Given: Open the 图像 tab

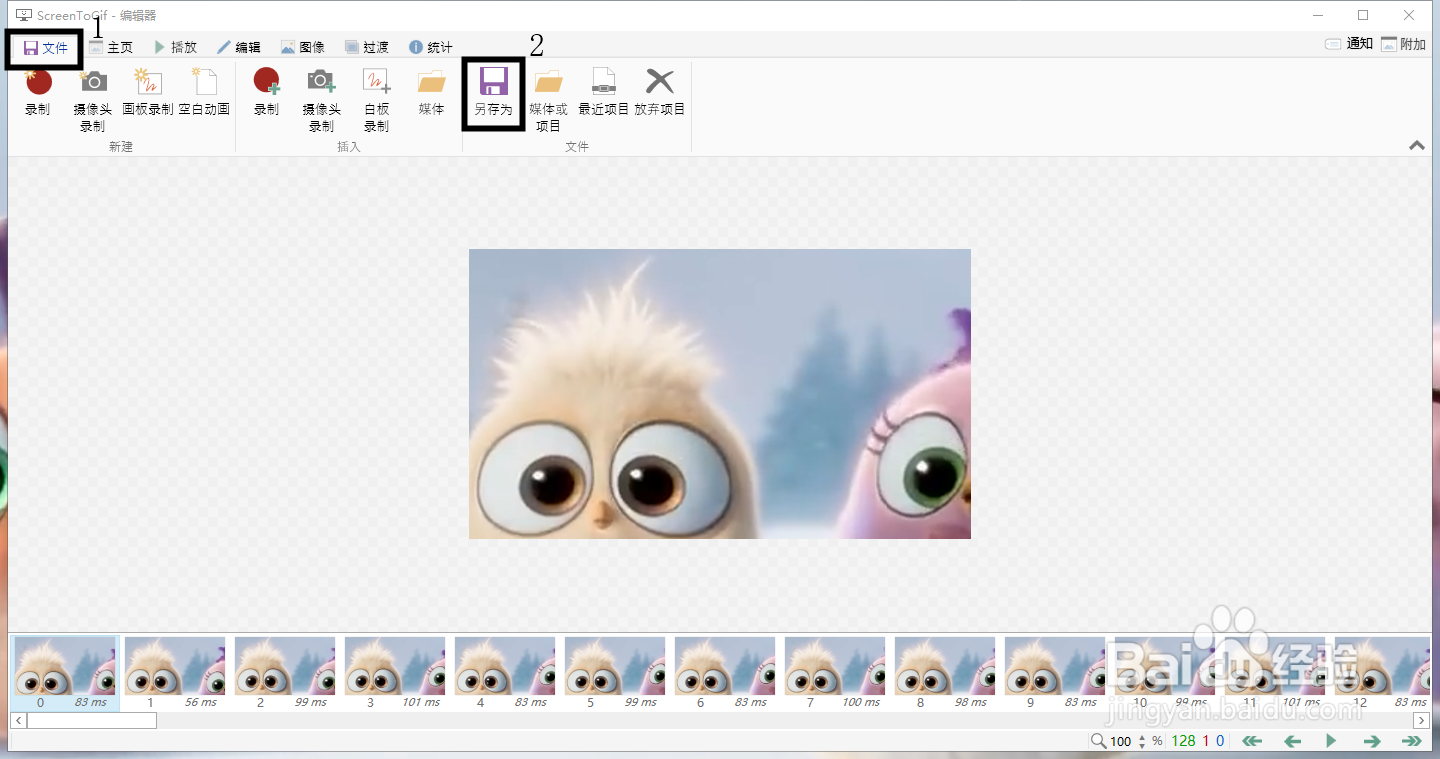Looking at the screenshot, I should pos(303,47).
